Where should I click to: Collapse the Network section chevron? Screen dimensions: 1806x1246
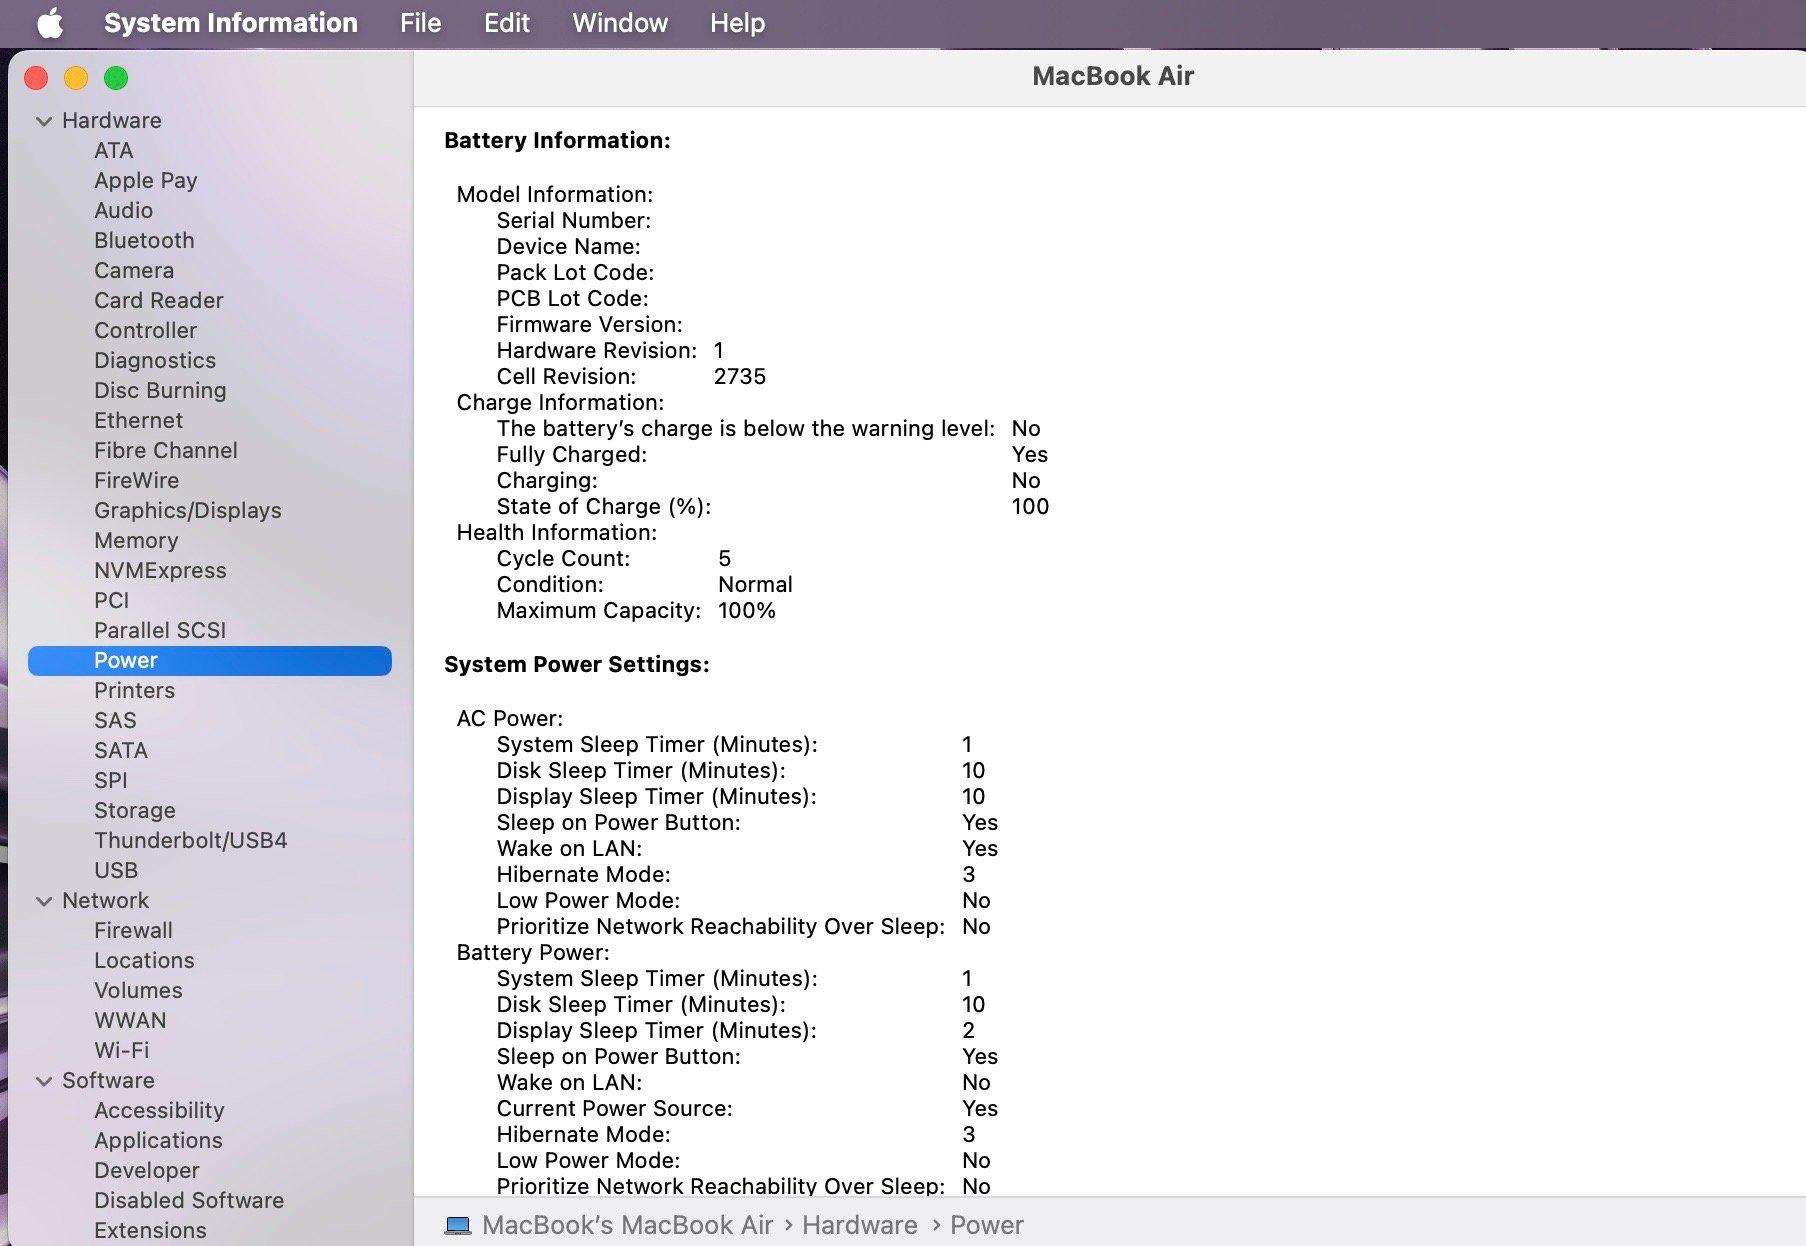coord(44,901)
